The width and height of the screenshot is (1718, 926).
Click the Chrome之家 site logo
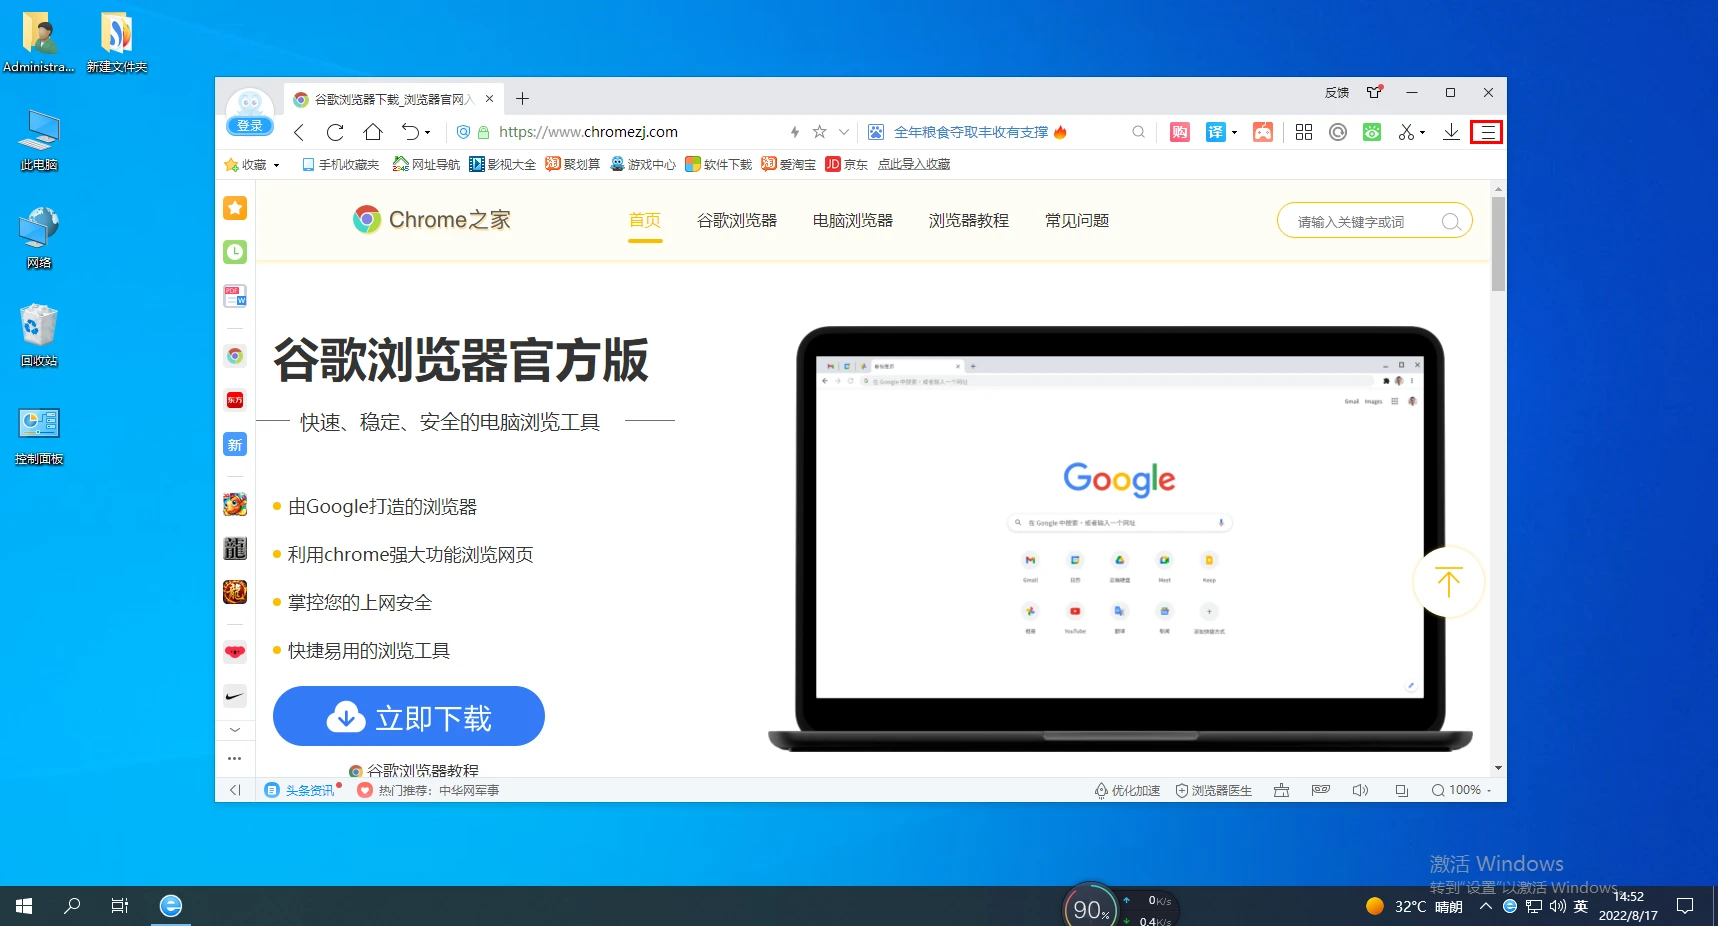coord(432,220)
